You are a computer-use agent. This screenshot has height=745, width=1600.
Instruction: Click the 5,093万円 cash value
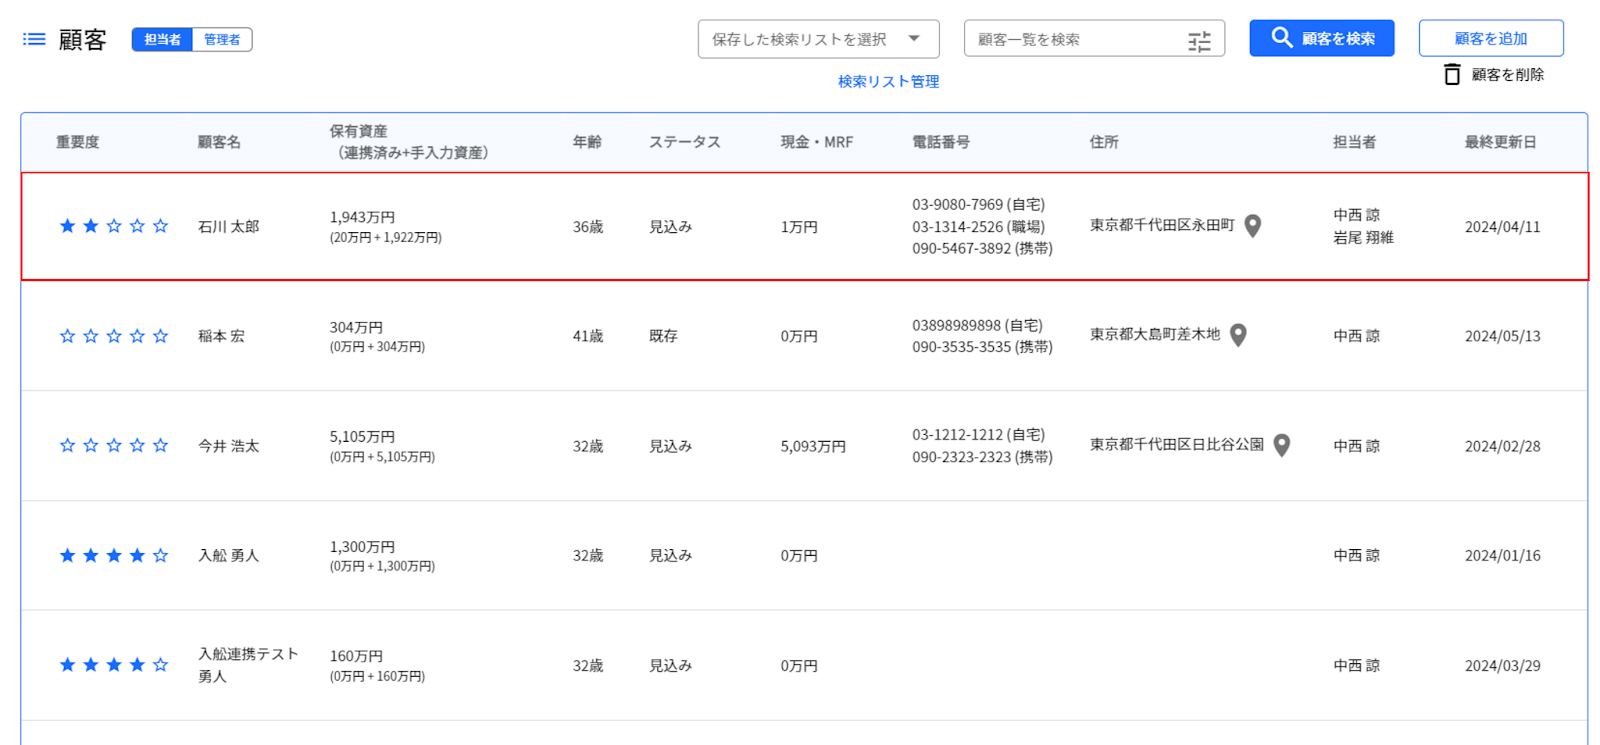813,446
